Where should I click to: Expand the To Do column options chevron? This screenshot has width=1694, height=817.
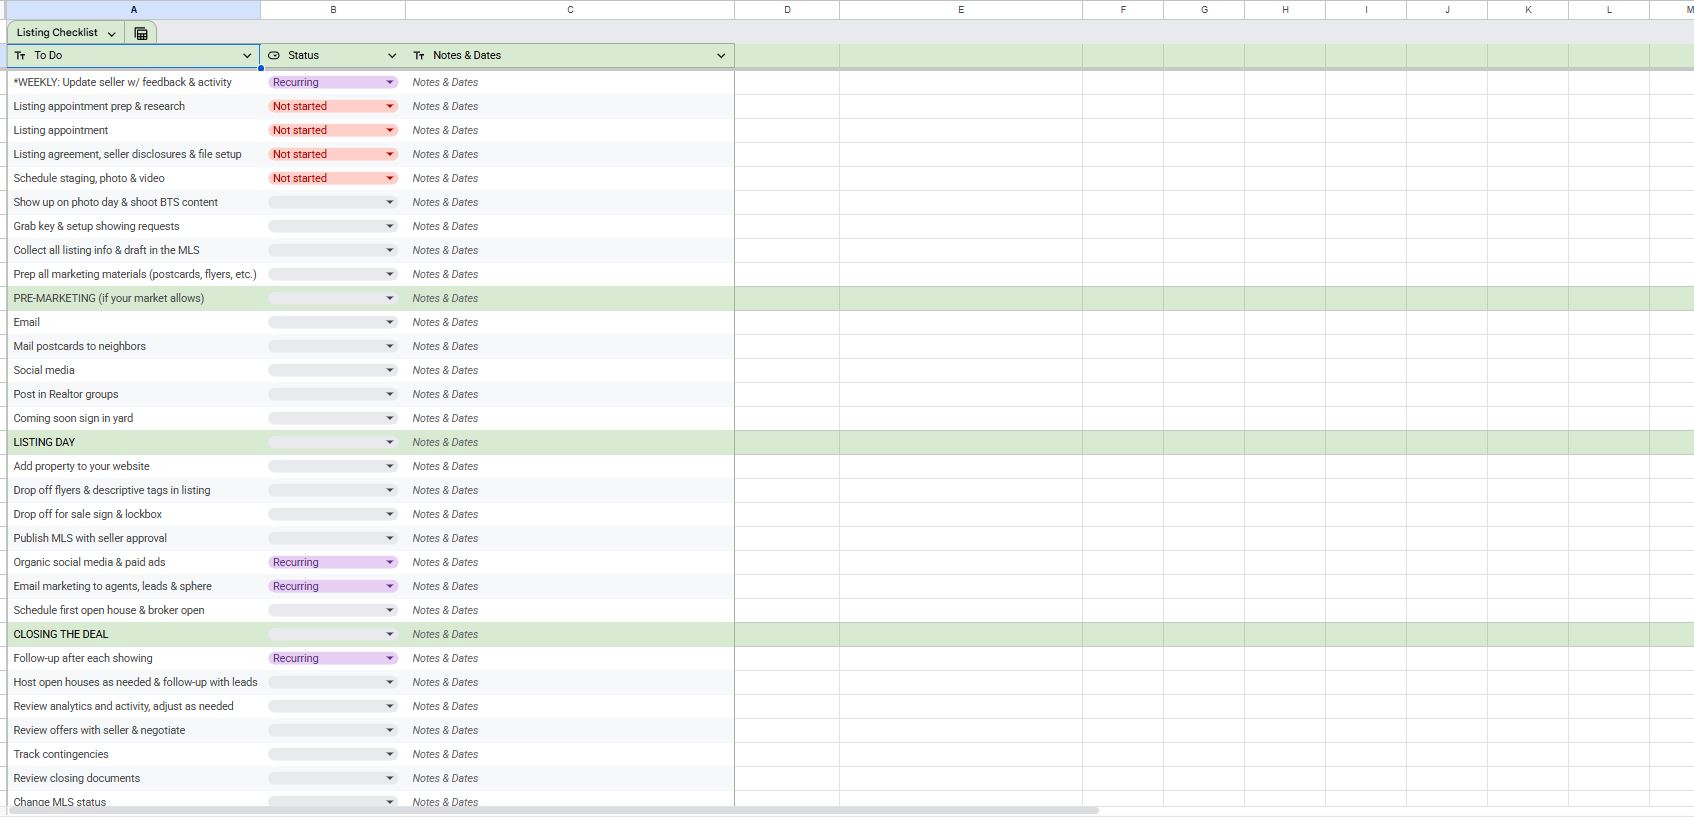point(247,56)
